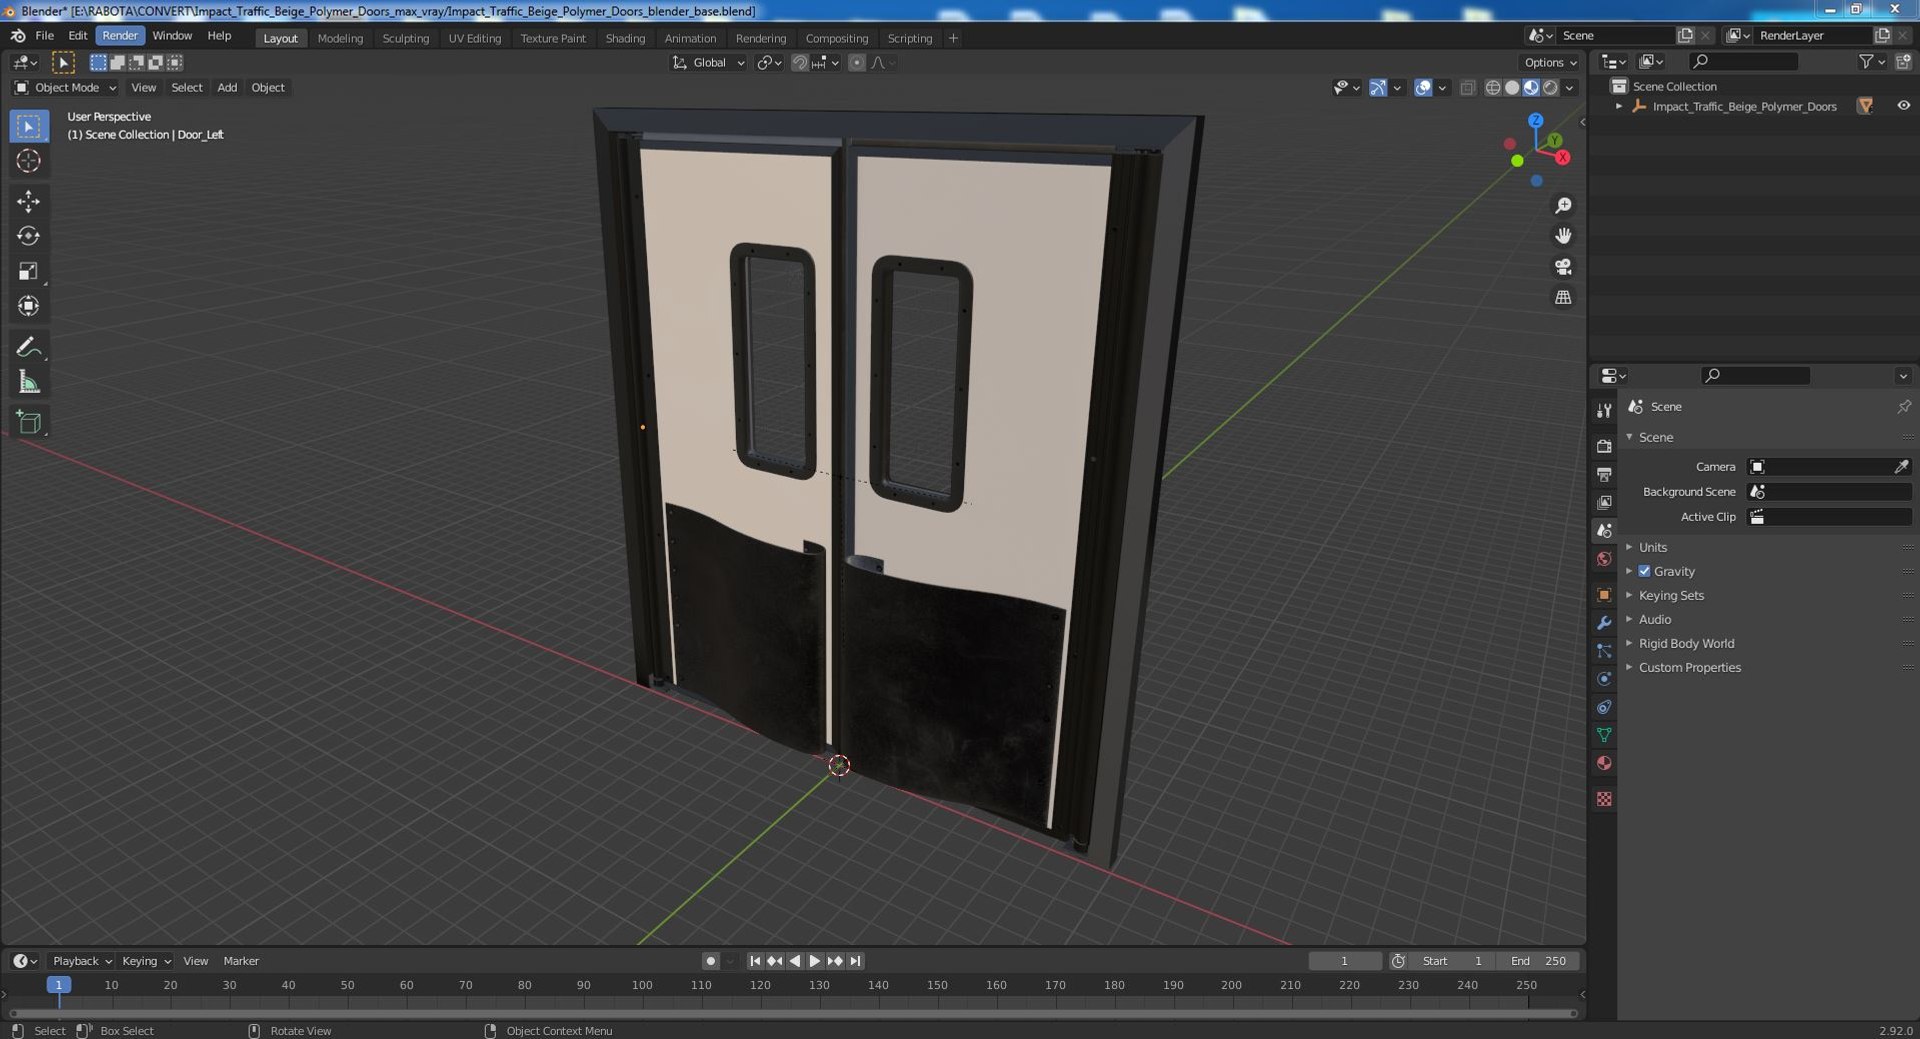Expand the Keying Sets panel
This screenshot has width=1920, height=1039.
click(1671, 595)
